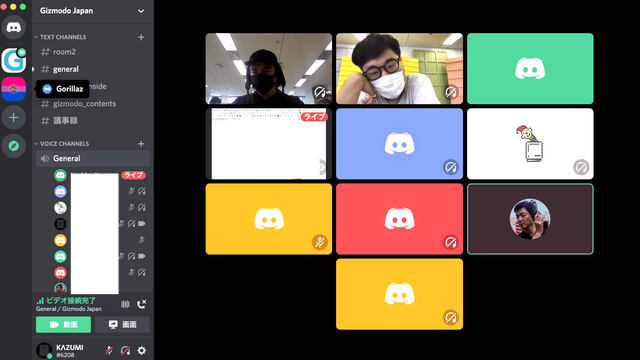The image size is (640, 360).
Task: Select black-masked man in cap video tile
Action: coord(269,69)
